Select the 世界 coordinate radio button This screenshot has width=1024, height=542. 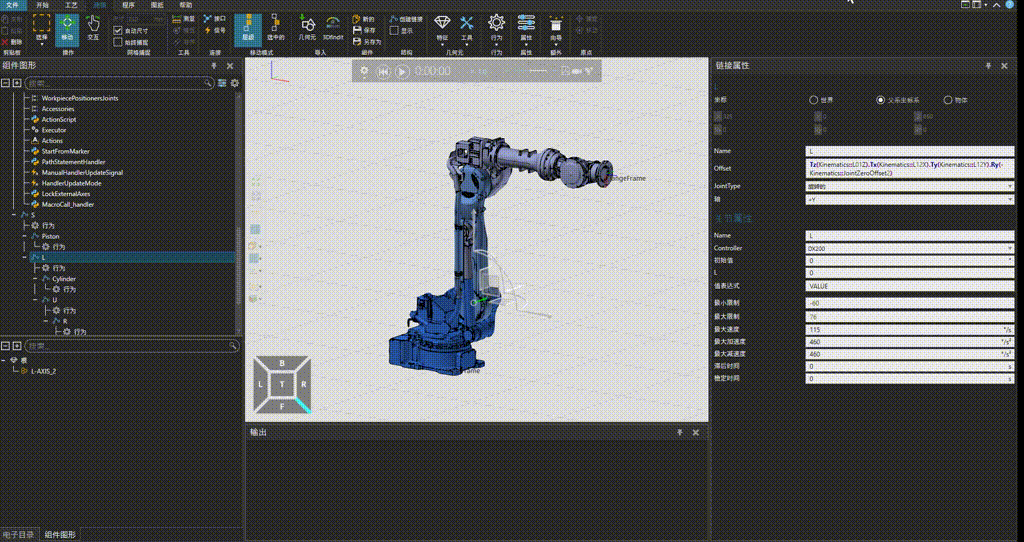pos(814,100)
